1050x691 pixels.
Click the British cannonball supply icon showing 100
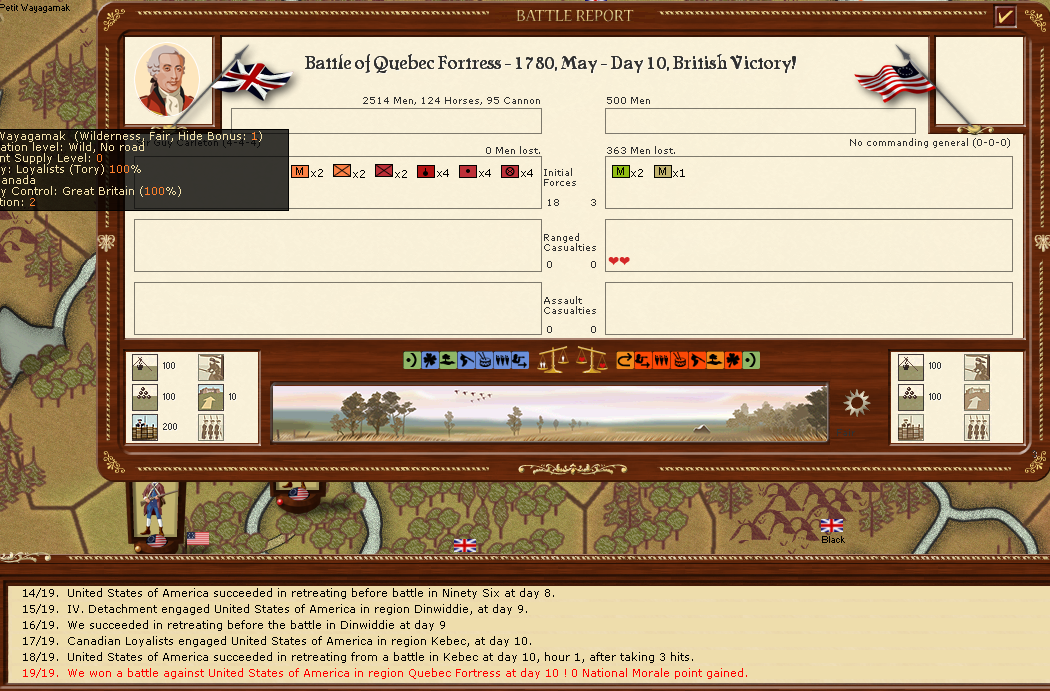144,397
